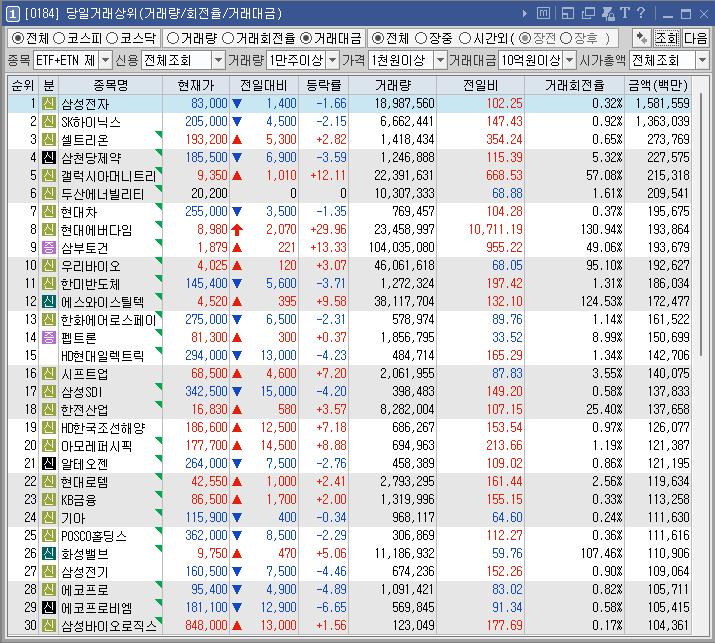The image size is (715, 643).
Task: Open the 거래량 1만주이상 dropdown
Action: coord(333,60)
